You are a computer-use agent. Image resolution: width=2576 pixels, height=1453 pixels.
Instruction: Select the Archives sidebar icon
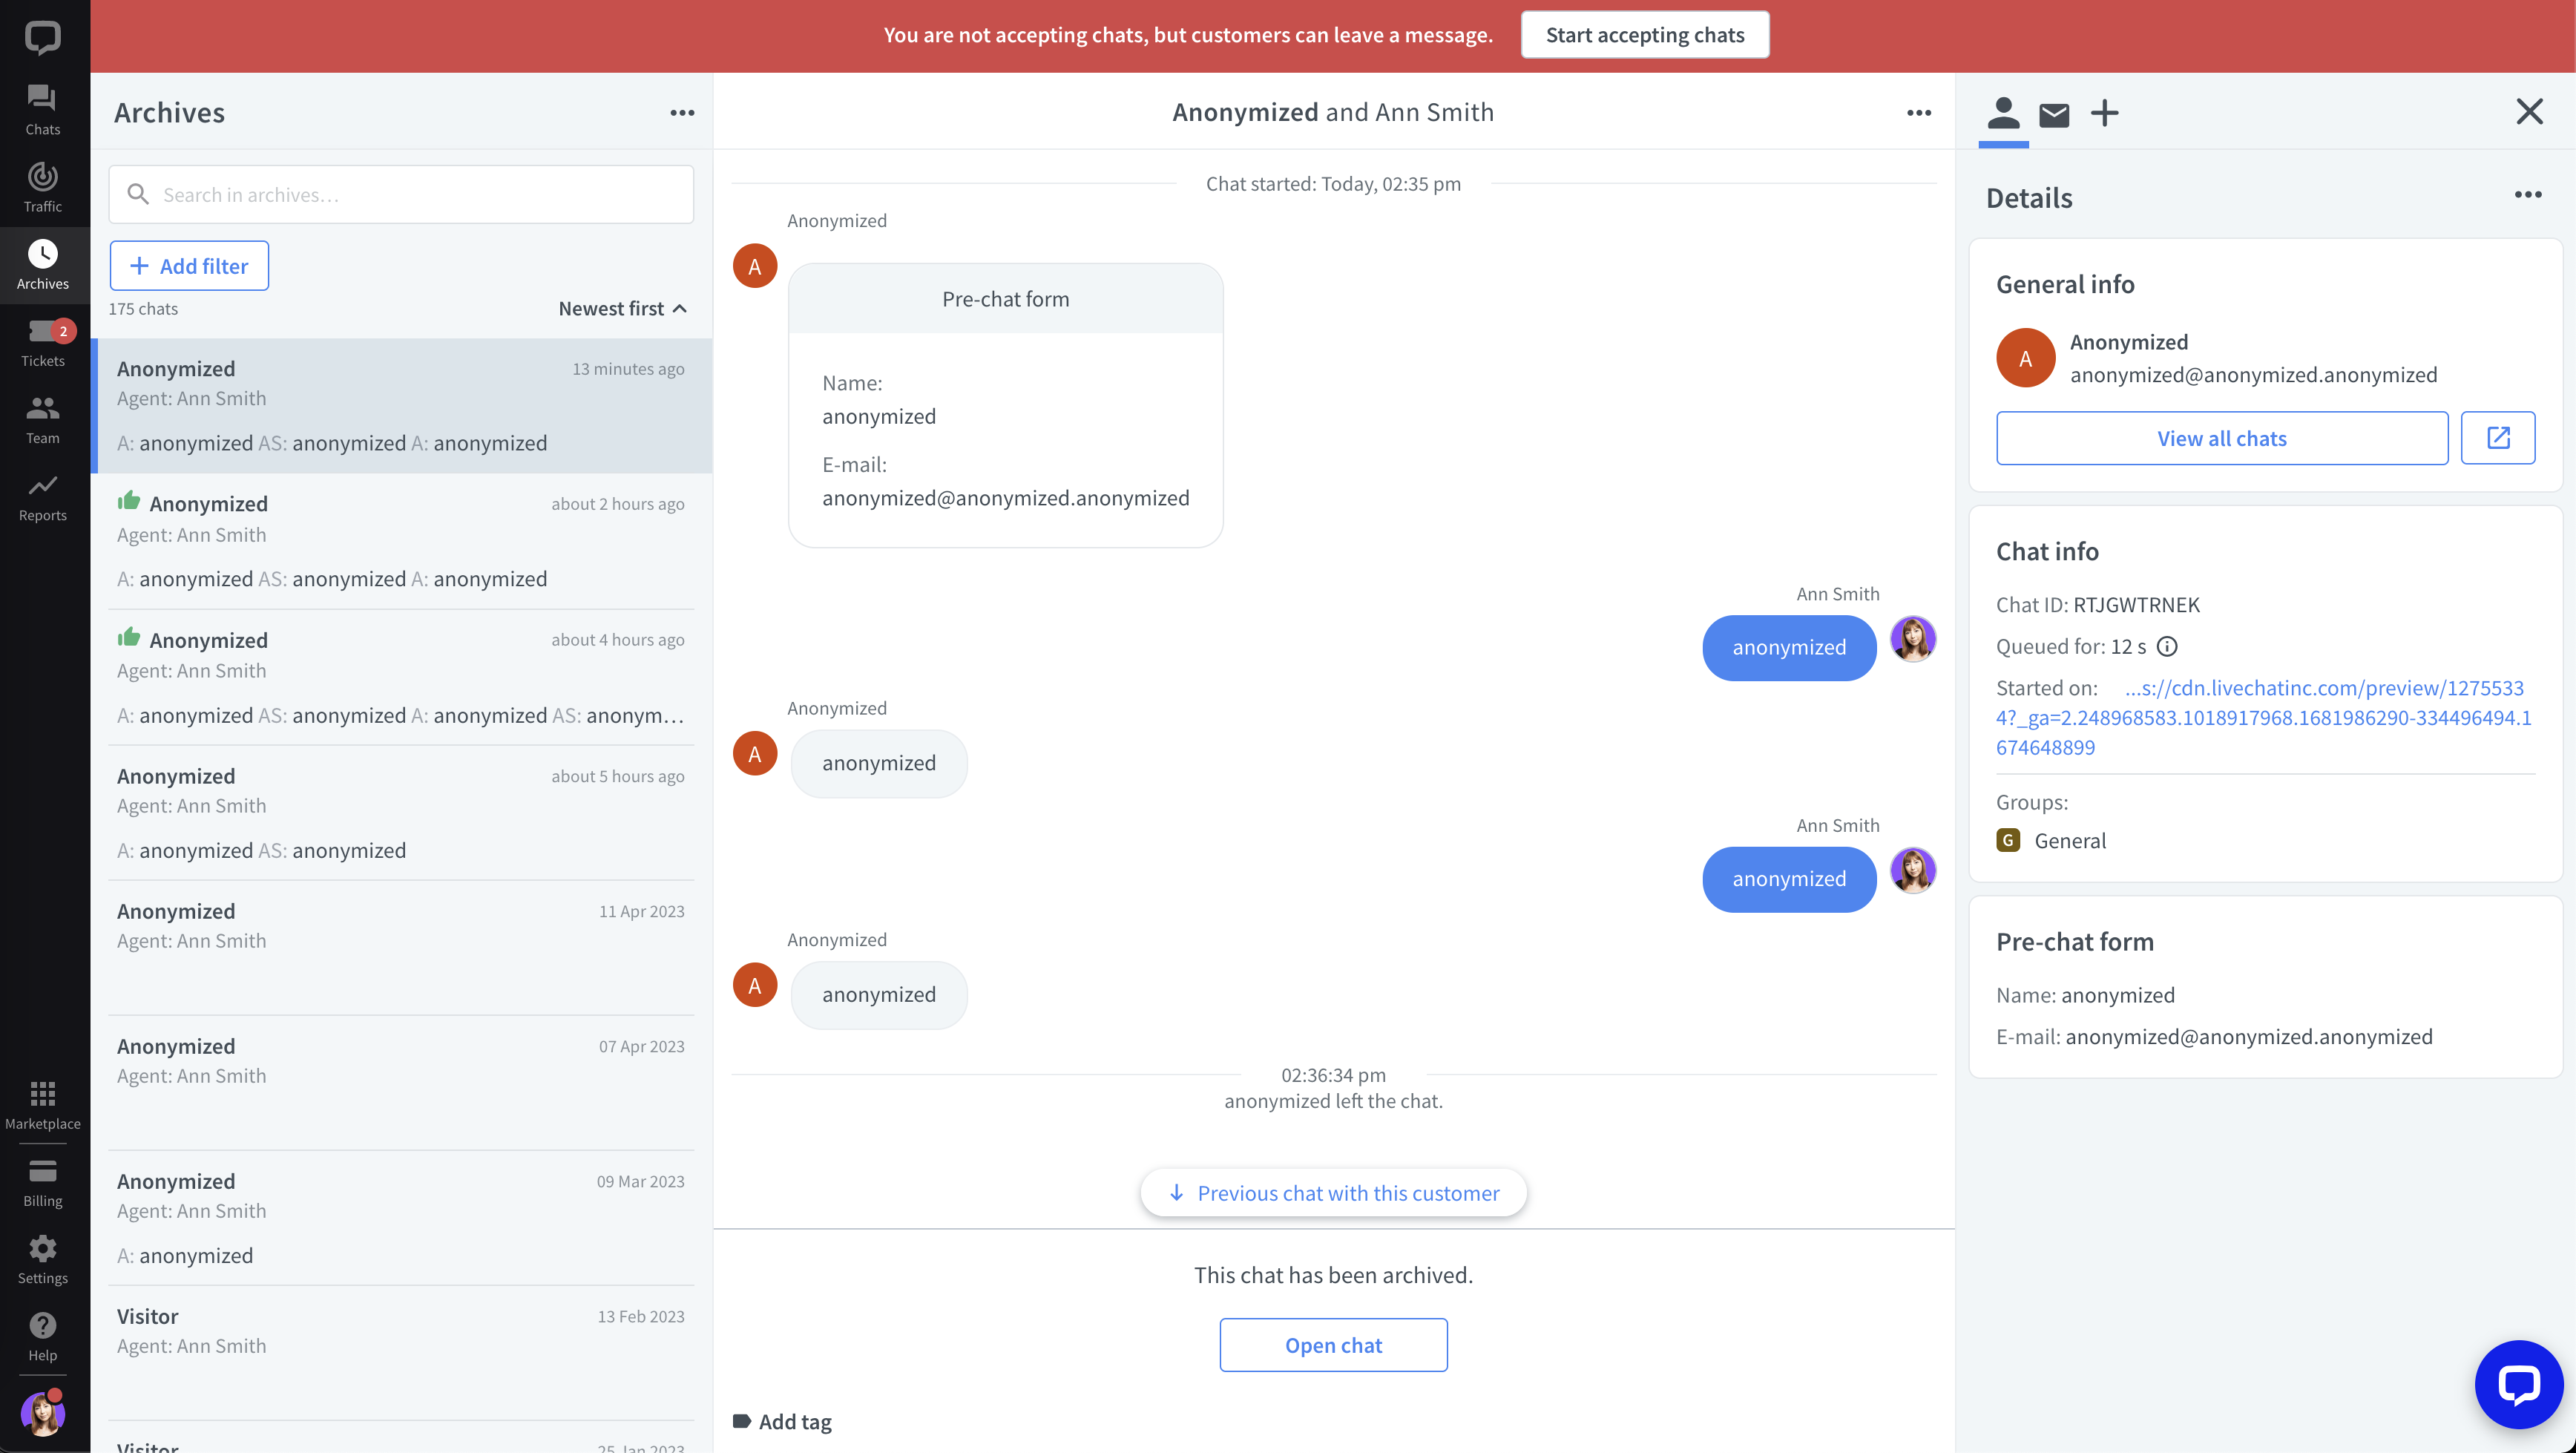pyautogui.click(x=43, y=264)
